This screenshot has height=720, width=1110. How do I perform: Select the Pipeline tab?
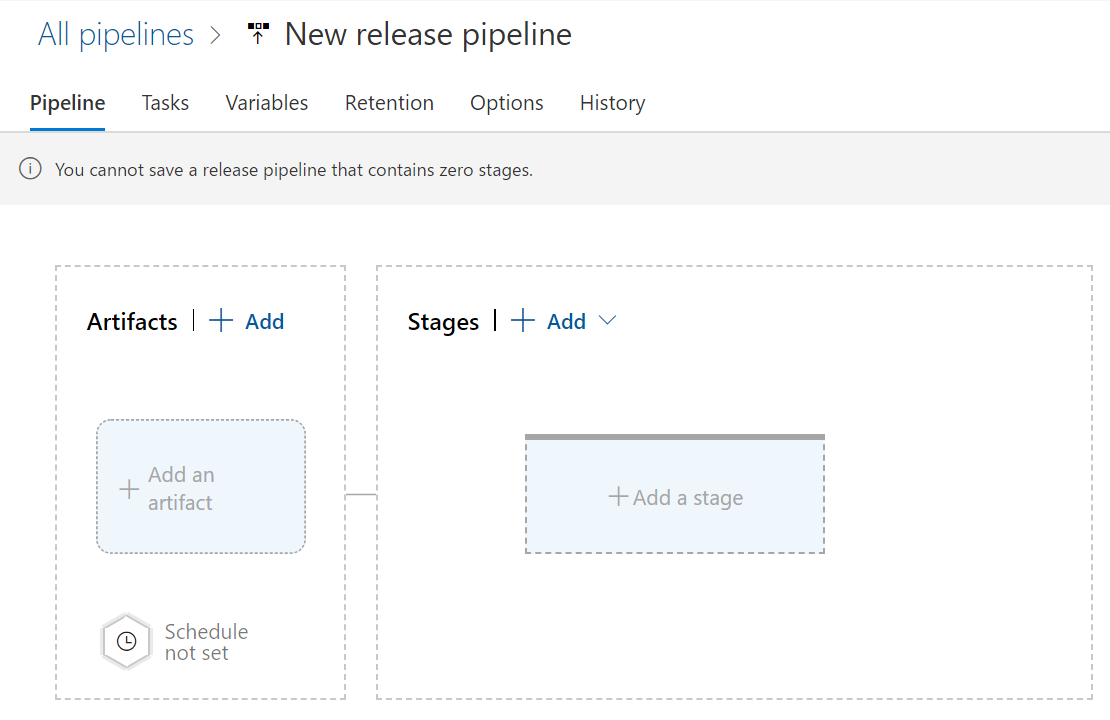(68, 103)
